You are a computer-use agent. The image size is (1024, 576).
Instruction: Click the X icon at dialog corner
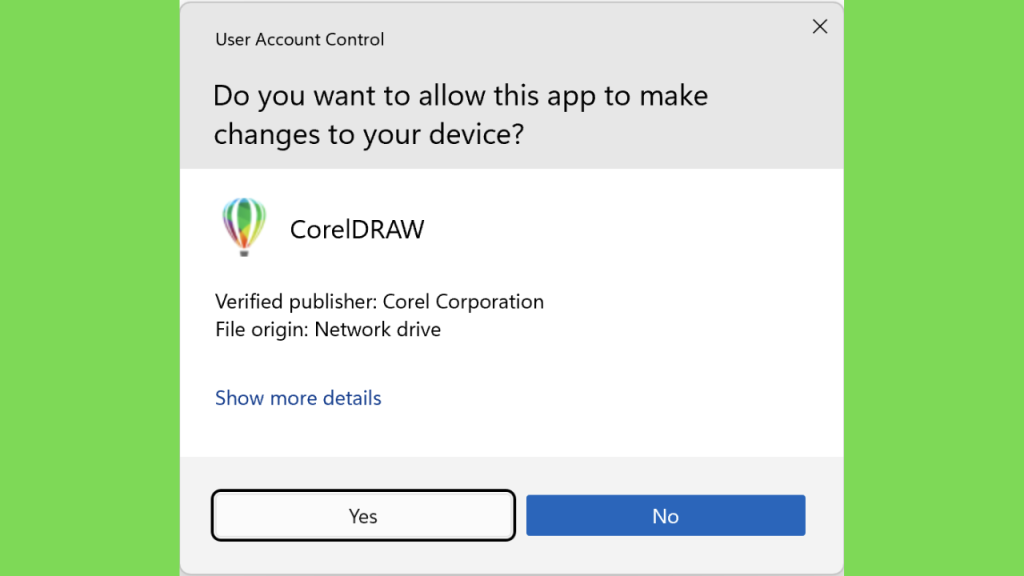pyautogui.click(x=820, y=26)
